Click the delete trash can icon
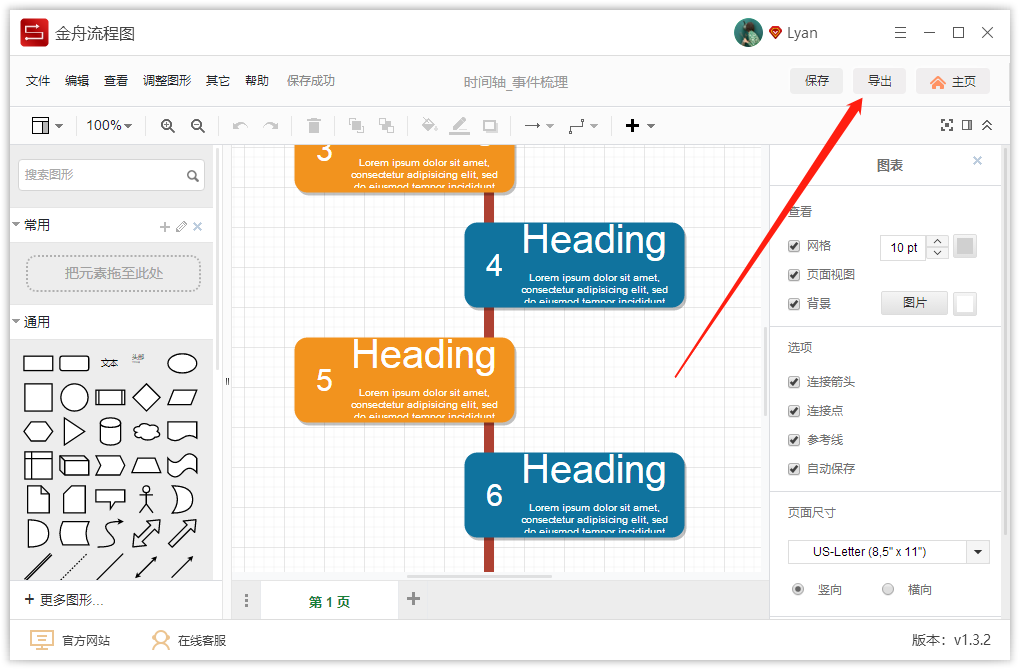 tap(314, 126)
